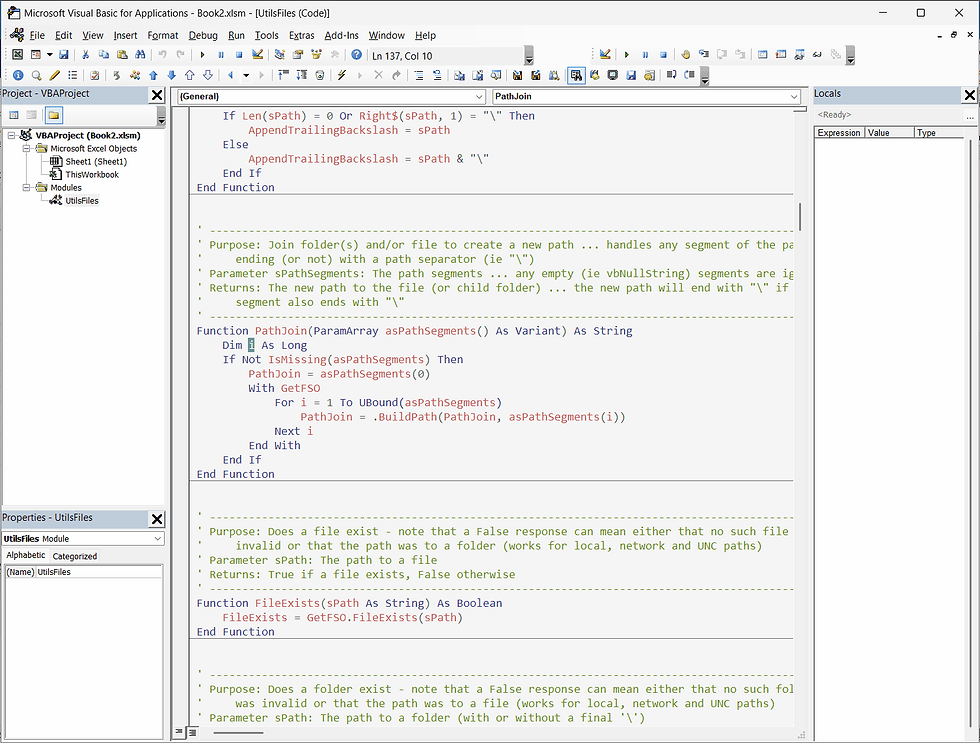
Task: Open dropdown arrow beside blue left navigation arrow
Action: coord(246,75)
